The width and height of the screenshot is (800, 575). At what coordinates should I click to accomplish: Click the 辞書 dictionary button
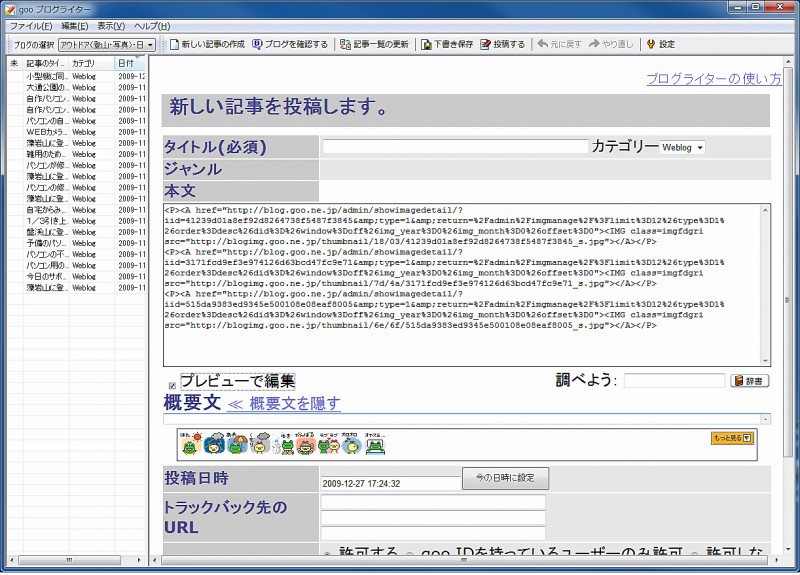pyautogui.click(x=750, y=381)
